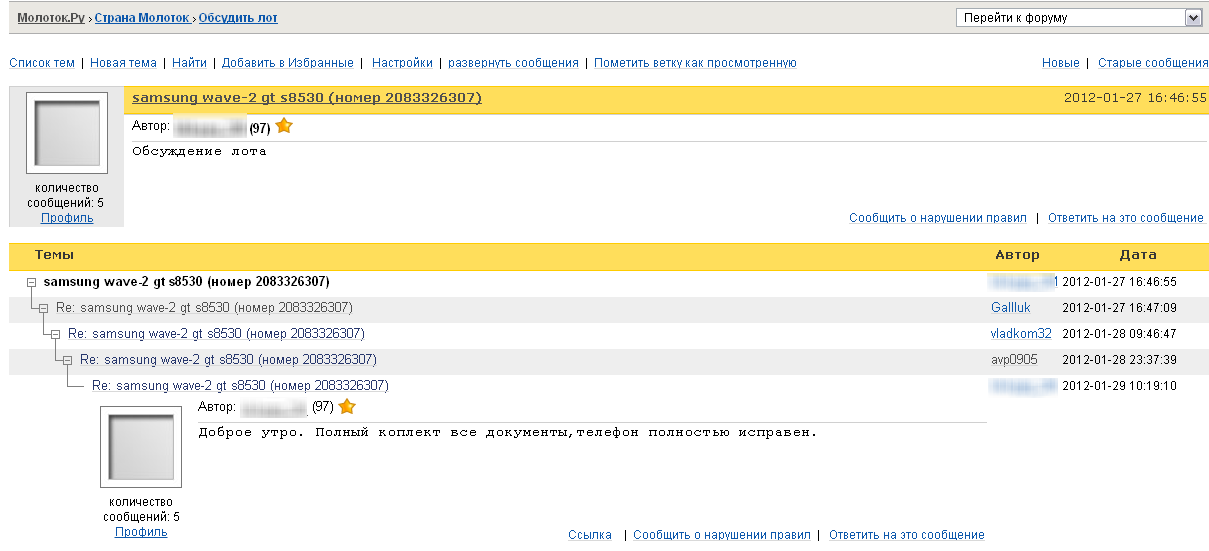Click 'Ссылка' under the reply message
Viewport: 1209px width, 551px height.
point(590,535)
